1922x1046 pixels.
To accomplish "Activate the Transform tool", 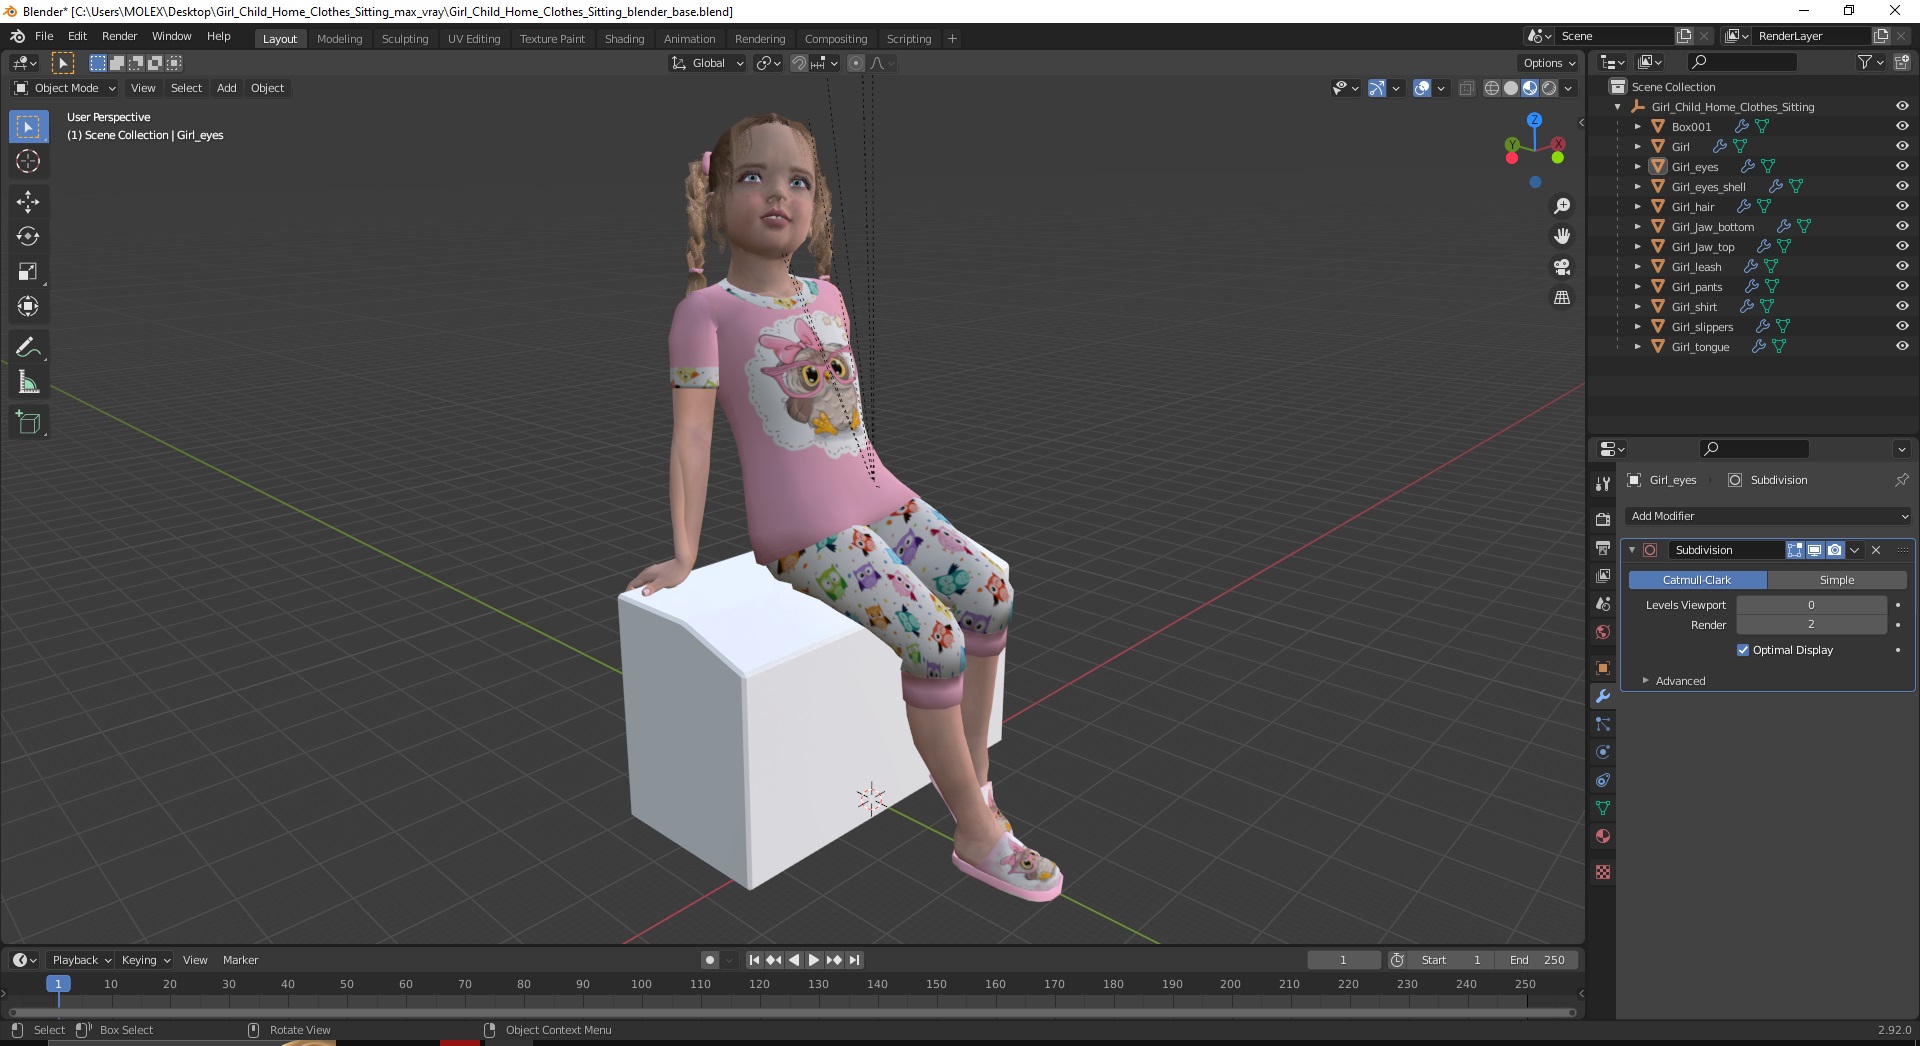I will 28,307.
